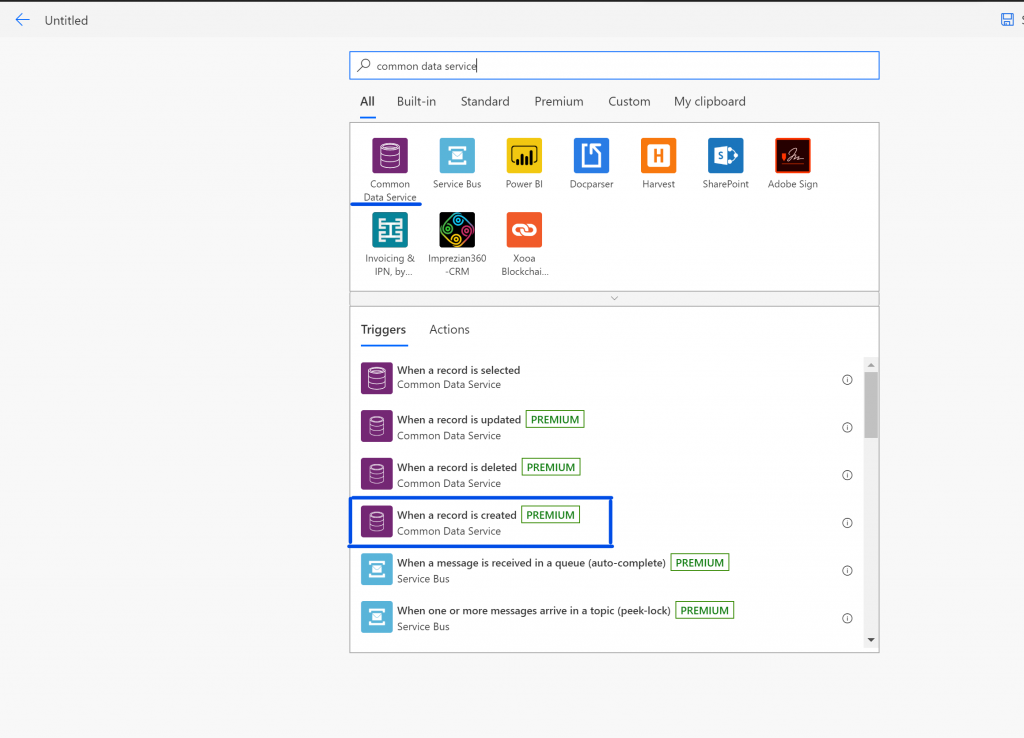Select the Imprezian360-CRM connector icon

point(457,230)
